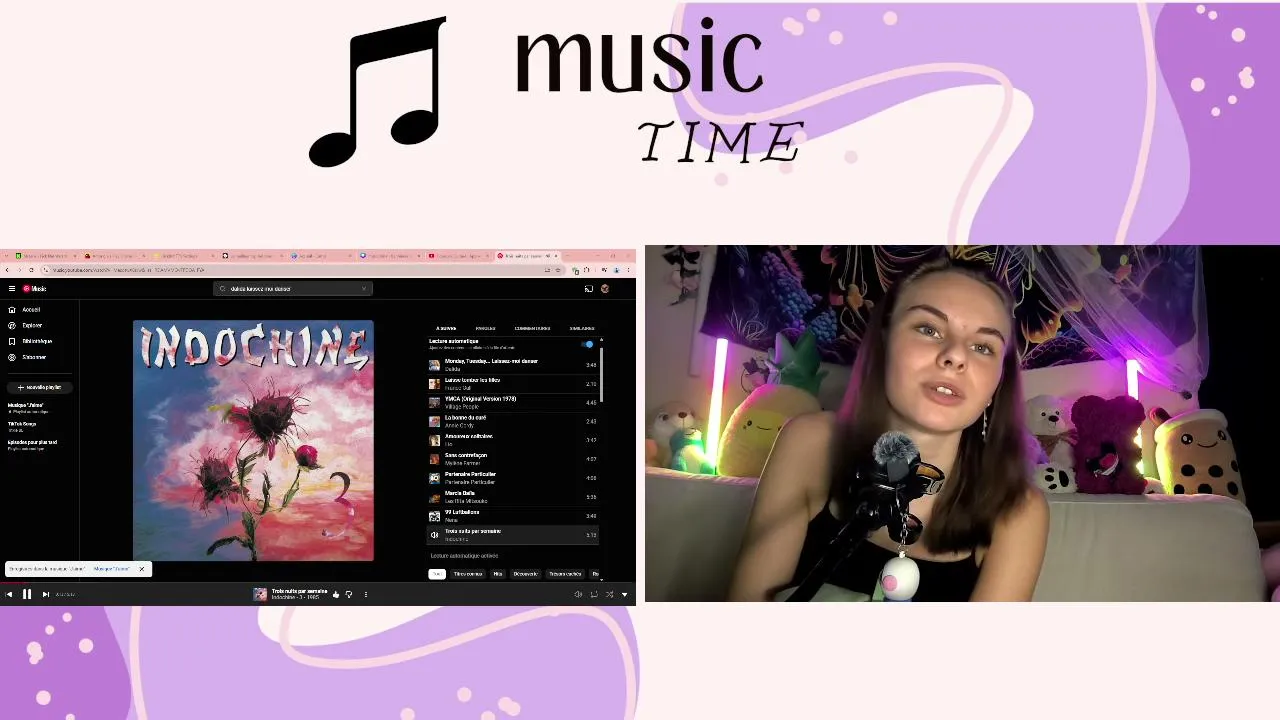Open Épisodes pour plus tard playlist
The image size is (1280, 720).
(x=32, y=445)
